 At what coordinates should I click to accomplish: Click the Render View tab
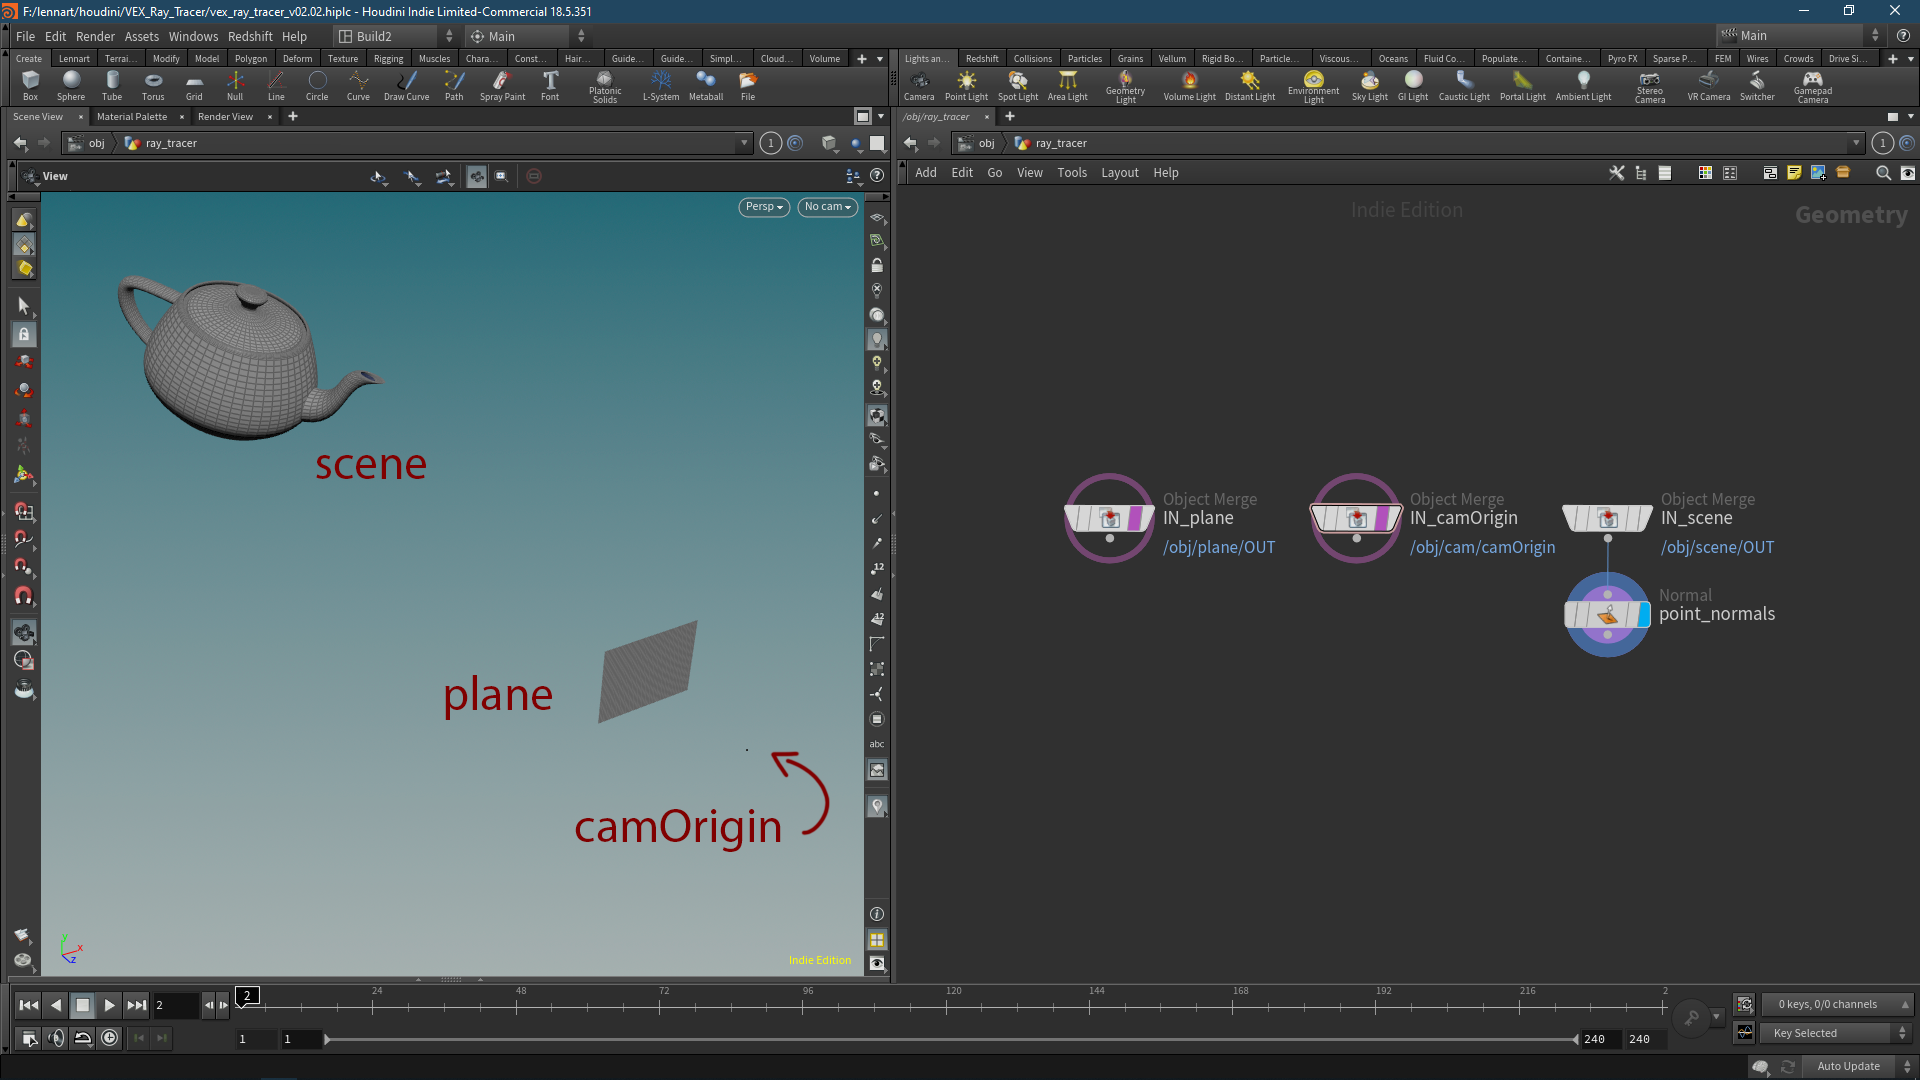[227, 116]
